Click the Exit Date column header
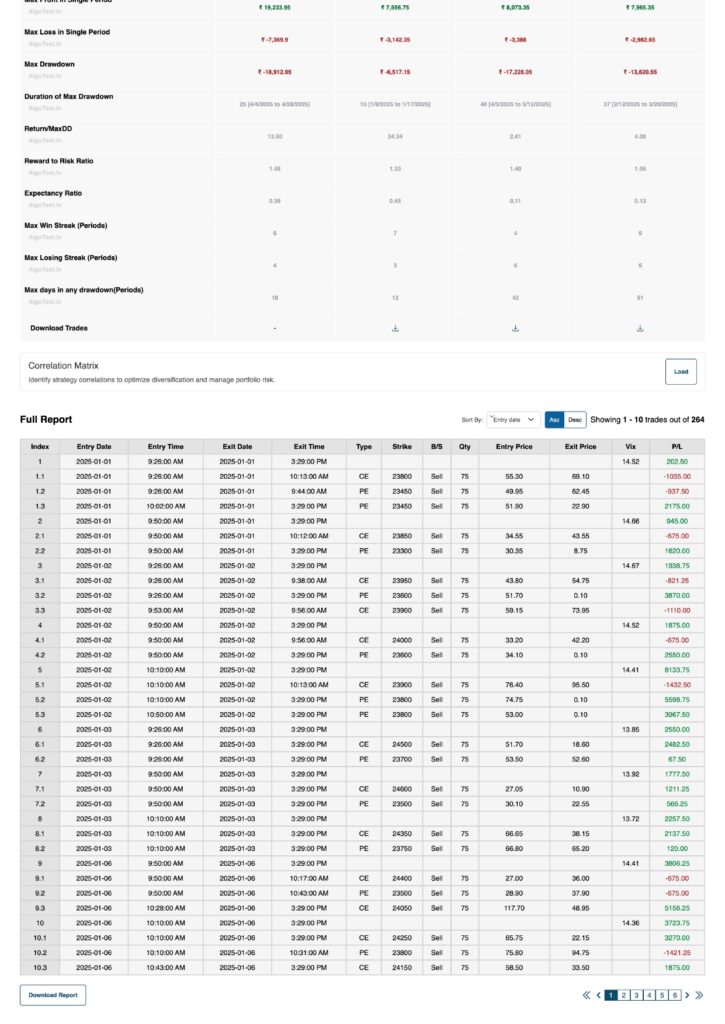This screenshot has height=1024, width=725. click(x=237, y=447)
